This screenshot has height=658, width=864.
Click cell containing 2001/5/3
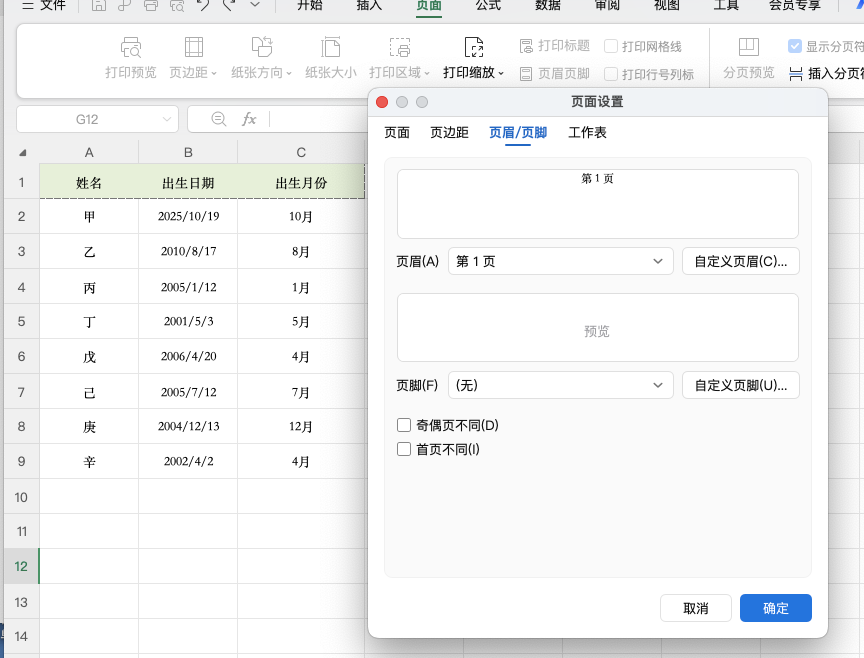click(x=188, y=321)
